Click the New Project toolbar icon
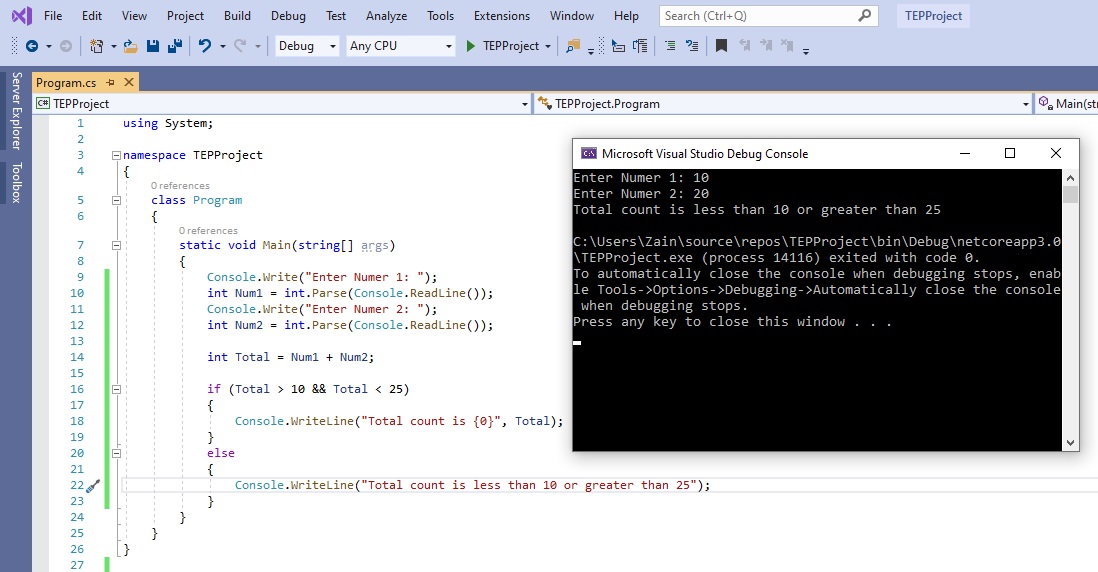The height and width of the screenshot is (572, 1098). pyautogui.click(x=97, y=46)
